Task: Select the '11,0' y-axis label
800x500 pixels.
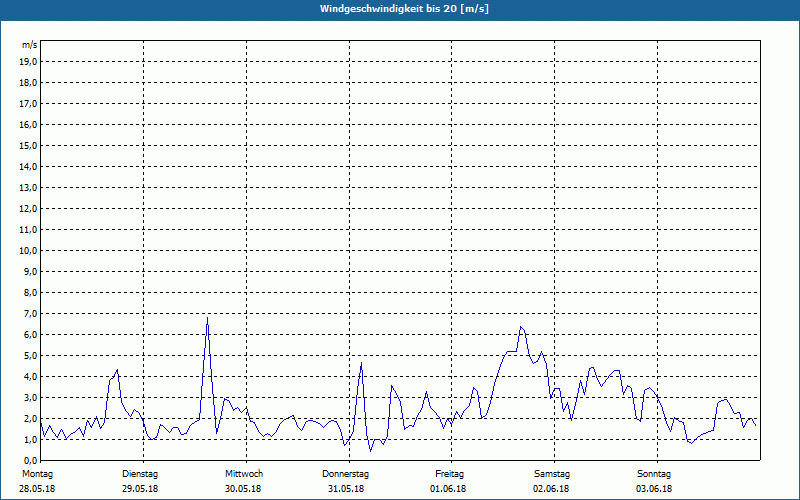Action: click(28, 230)
